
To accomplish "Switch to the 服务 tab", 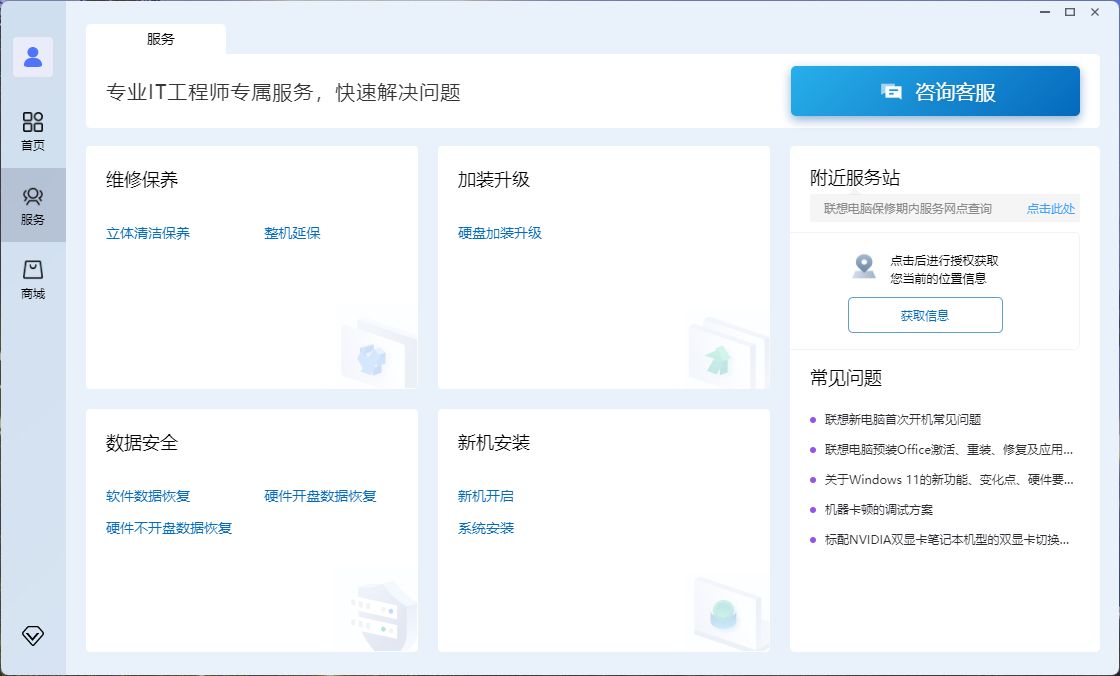I will 162,40.
